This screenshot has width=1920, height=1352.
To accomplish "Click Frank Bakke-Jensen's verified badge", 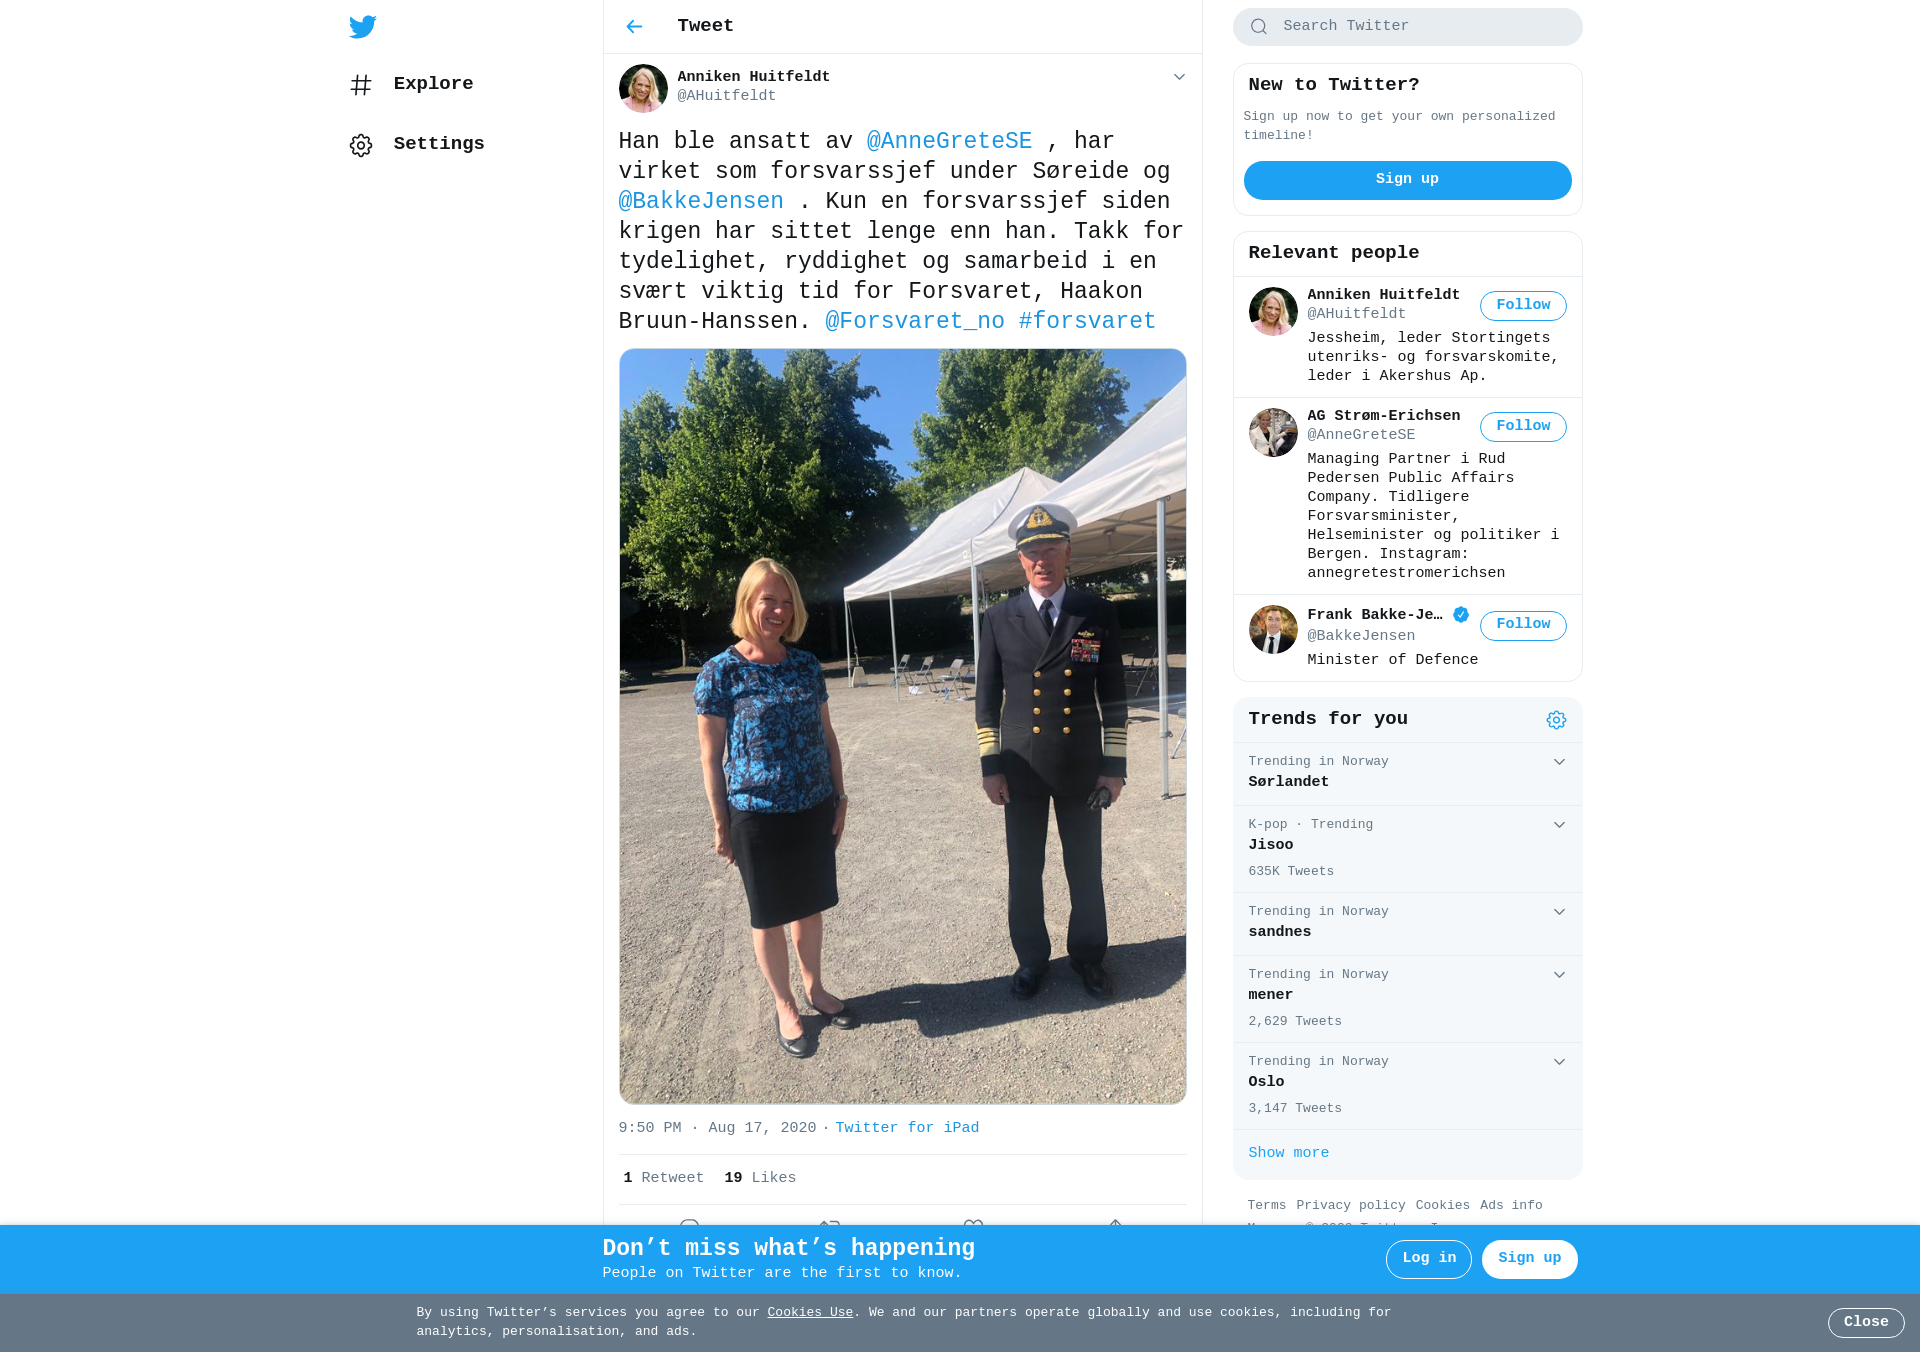I will tap(1461, 615).
